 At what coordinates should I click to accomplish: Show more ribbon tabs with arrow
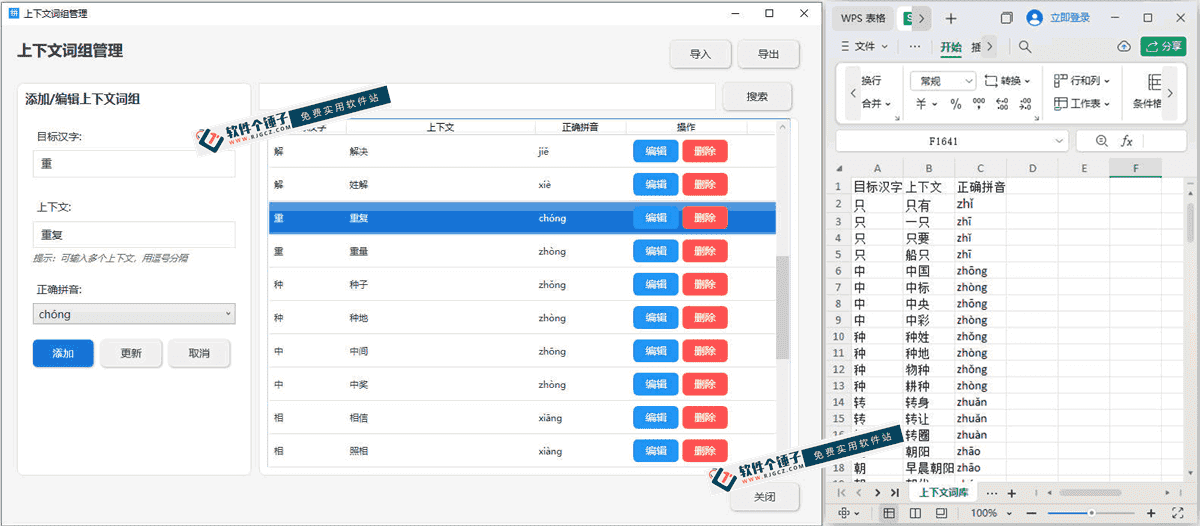[x=989, y=46]
